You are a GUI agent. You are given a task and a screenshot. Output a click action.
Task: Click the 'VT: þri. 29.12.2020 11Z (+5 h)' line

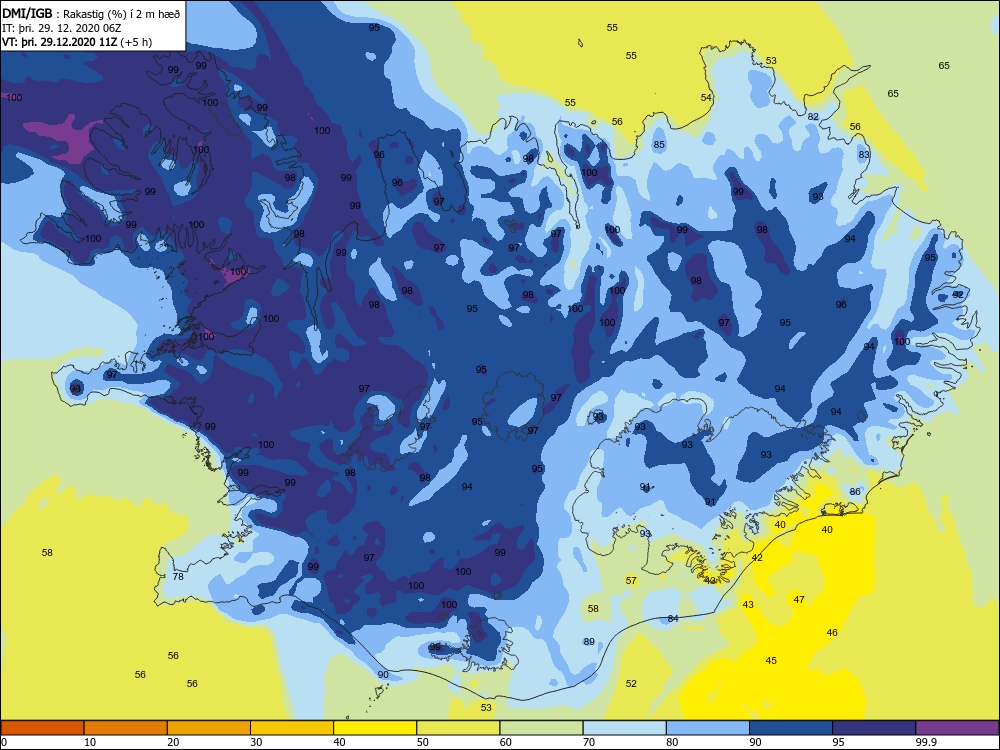(77, 42)
